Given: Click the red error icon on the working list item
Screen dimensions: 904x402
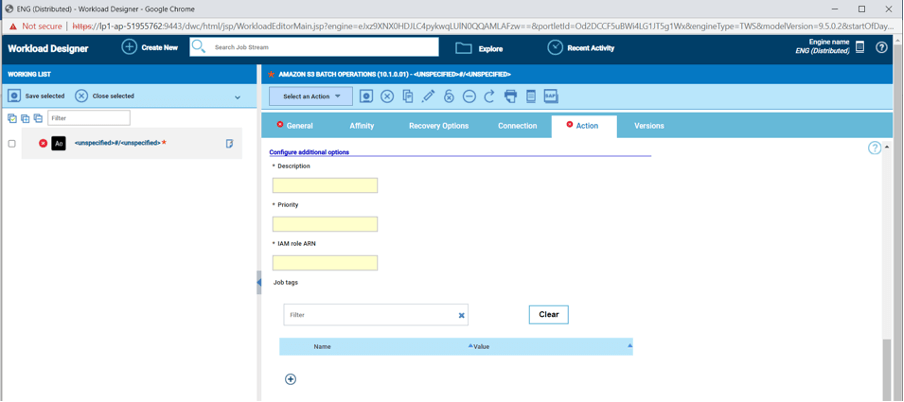Looking at the screenshot, I should click(43, 143).
